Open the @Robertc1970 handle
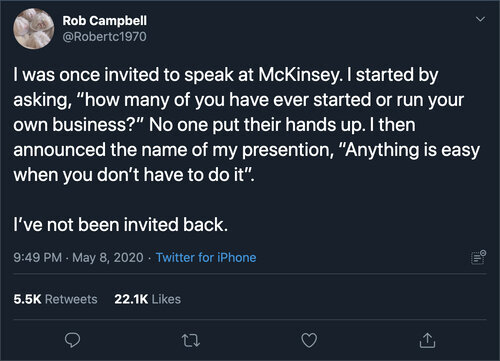The image size is (500, 361). [105, 37]
